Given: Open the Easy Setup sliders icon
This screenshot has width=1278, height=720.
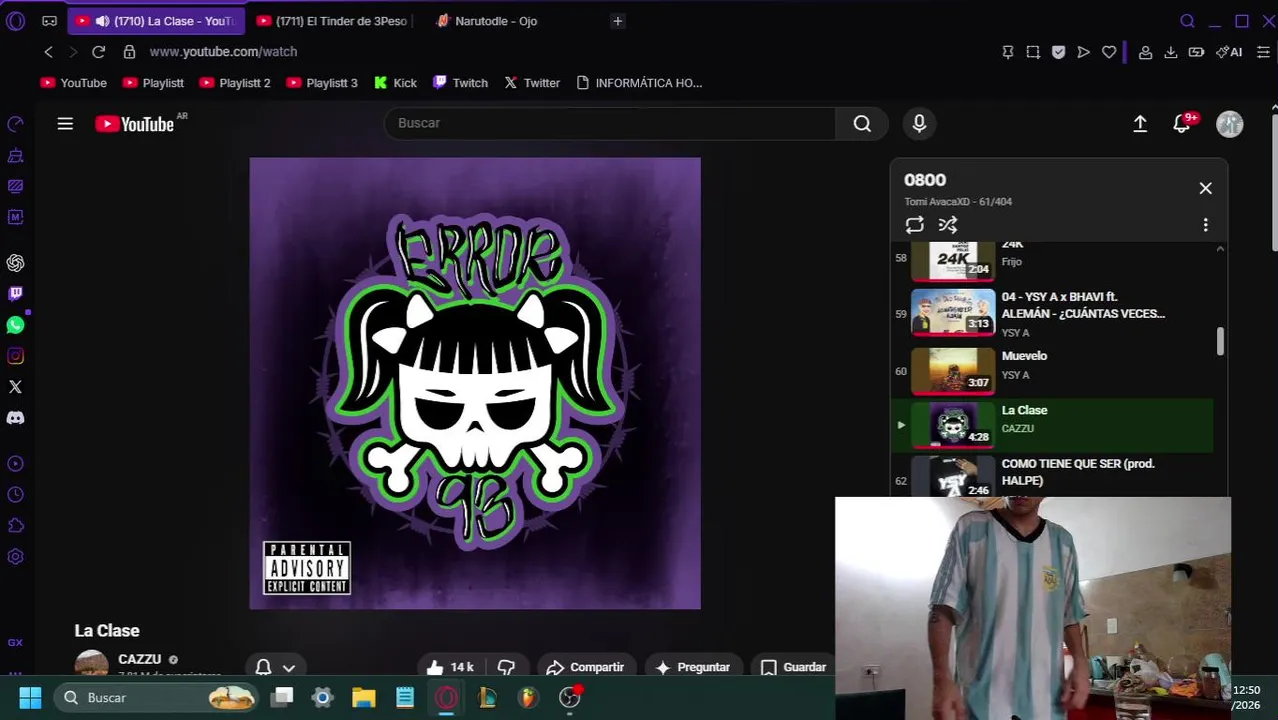Looking at the screenshot, I should [x=1263, y=52].
